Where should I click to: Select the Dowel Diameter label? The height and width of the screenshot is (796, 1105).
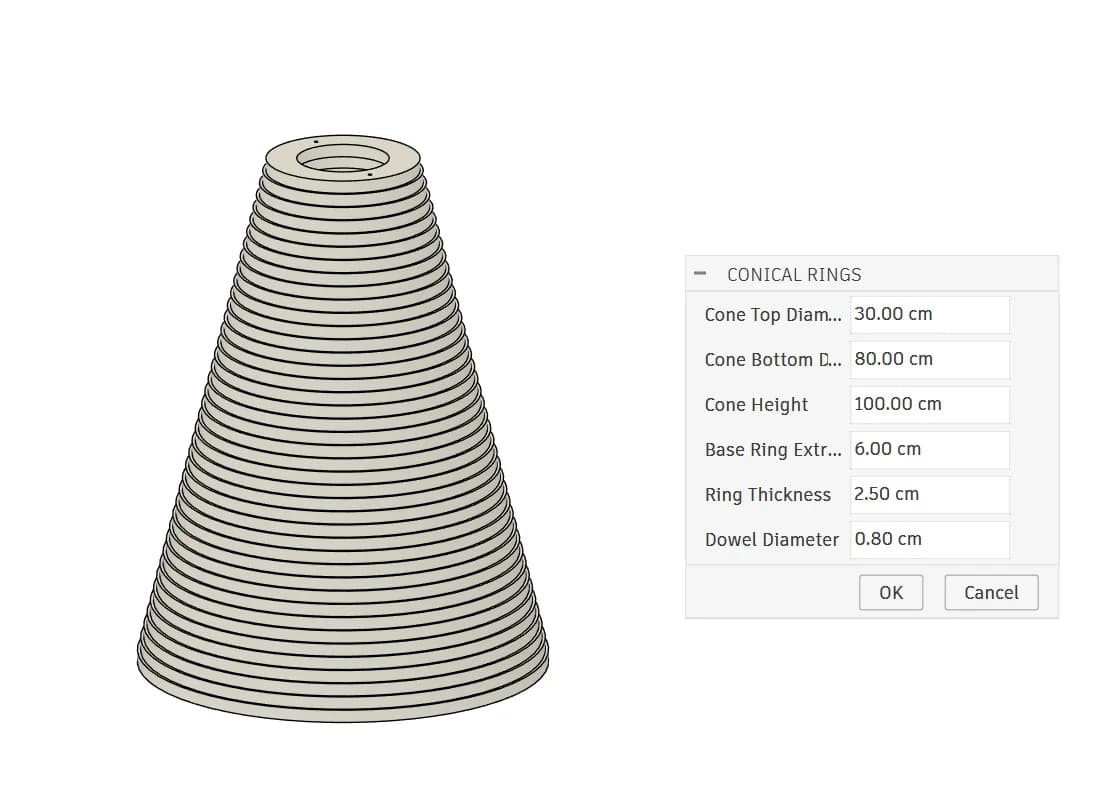(772, 540)
